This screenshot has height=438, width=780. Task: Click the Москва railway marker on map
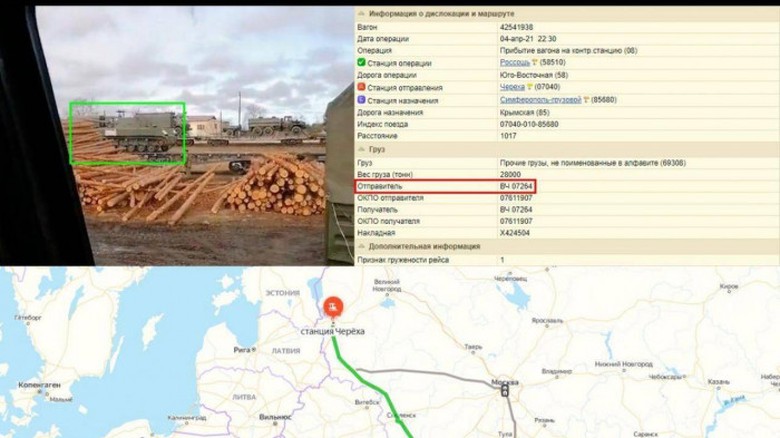pos(504,391)
